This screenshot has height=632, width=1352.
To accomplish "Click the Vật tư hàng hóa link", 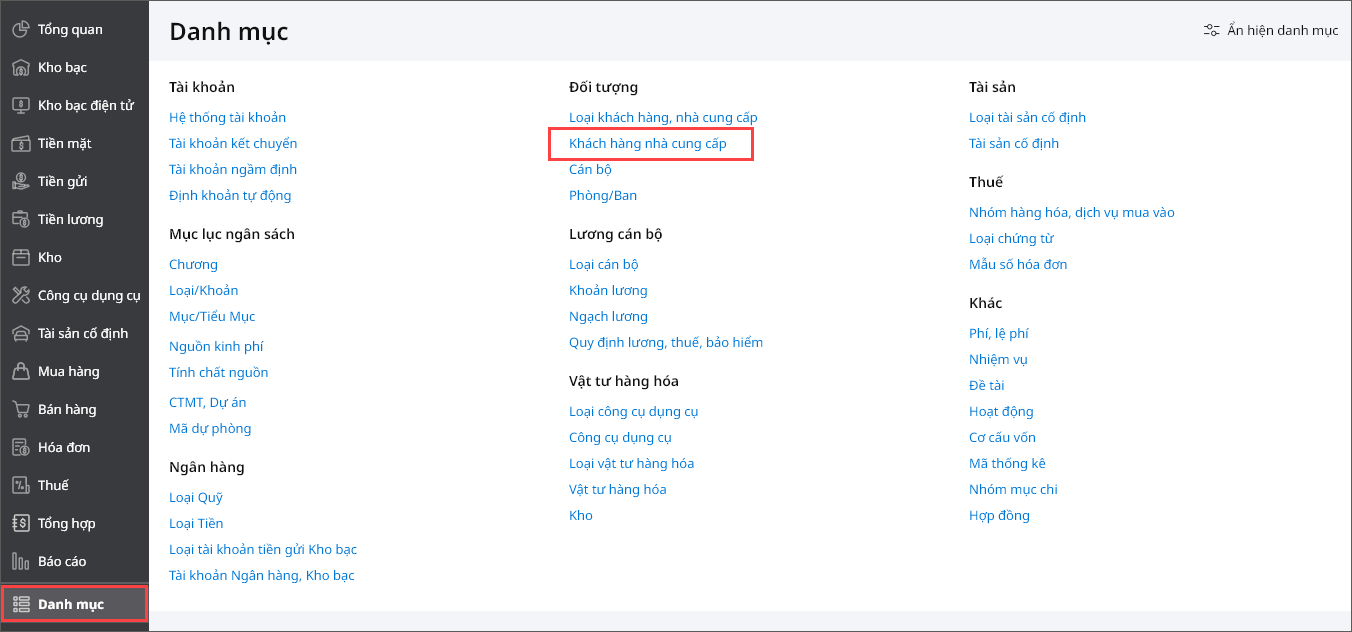I will coord(617,490).
